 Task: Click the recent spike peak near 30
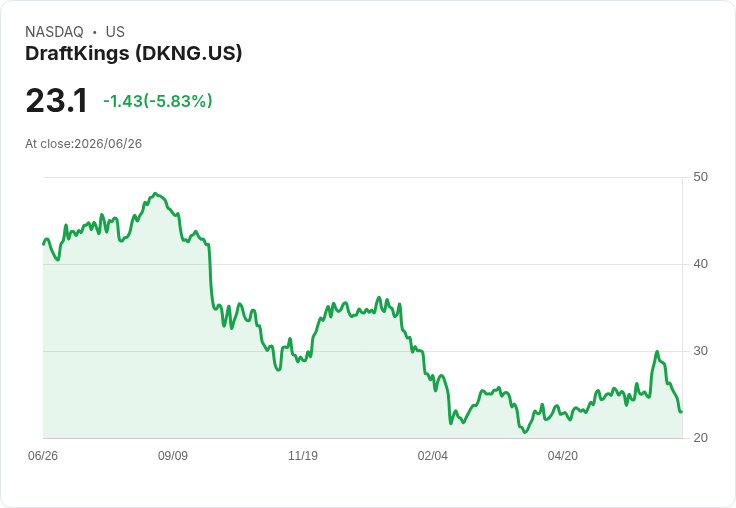coord(657,352)
